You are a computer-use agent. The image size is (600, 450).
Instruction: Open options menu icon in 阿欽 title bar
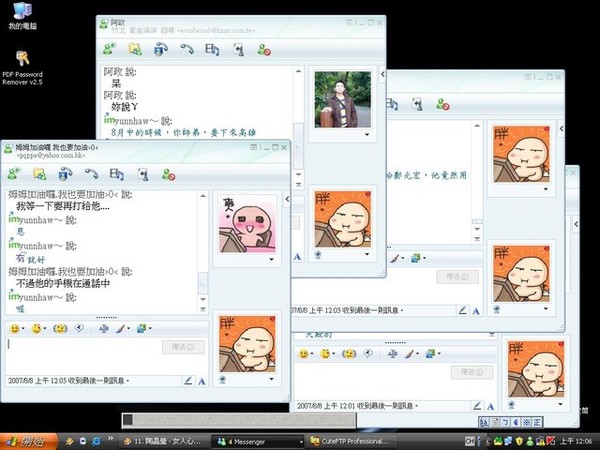(349, 23)
